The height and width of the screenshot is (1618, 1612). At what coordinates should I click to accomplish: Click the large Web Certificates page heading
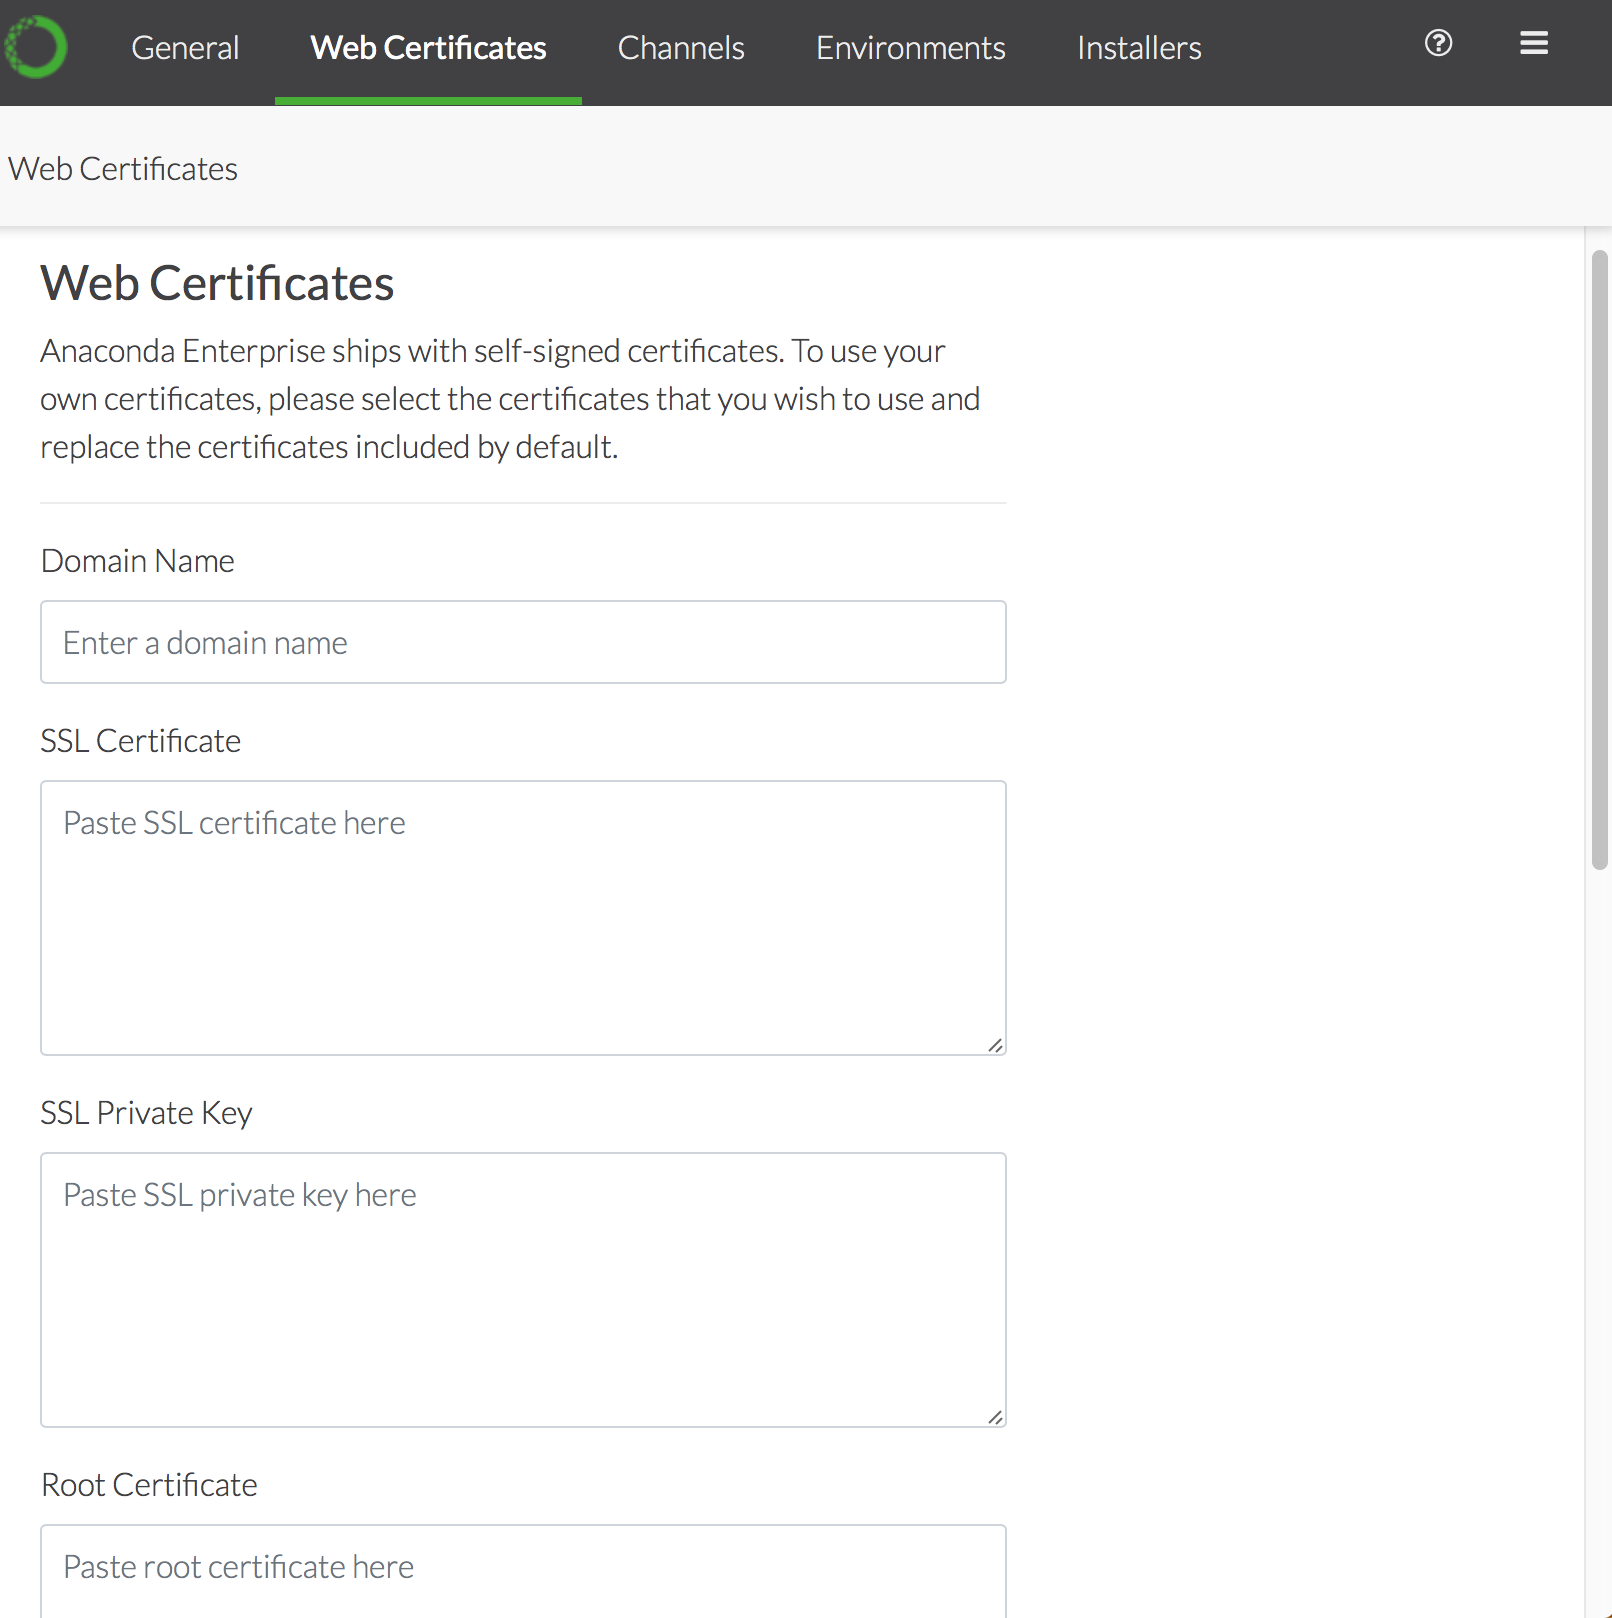coord(217,283)
